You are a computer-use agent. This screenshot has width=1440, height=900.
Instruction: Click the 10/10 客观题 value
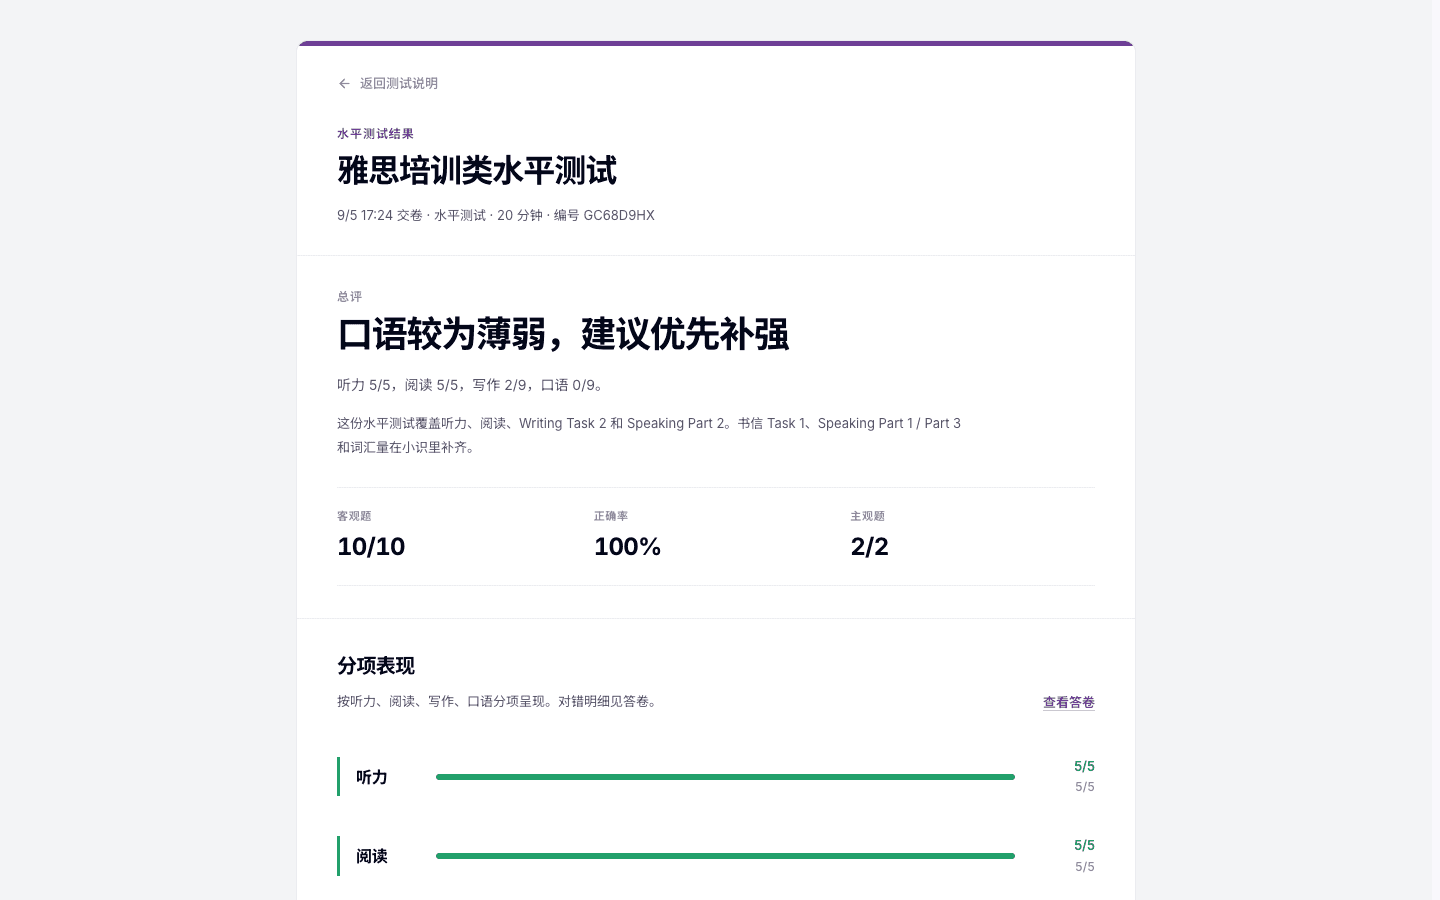click(371, 546)
